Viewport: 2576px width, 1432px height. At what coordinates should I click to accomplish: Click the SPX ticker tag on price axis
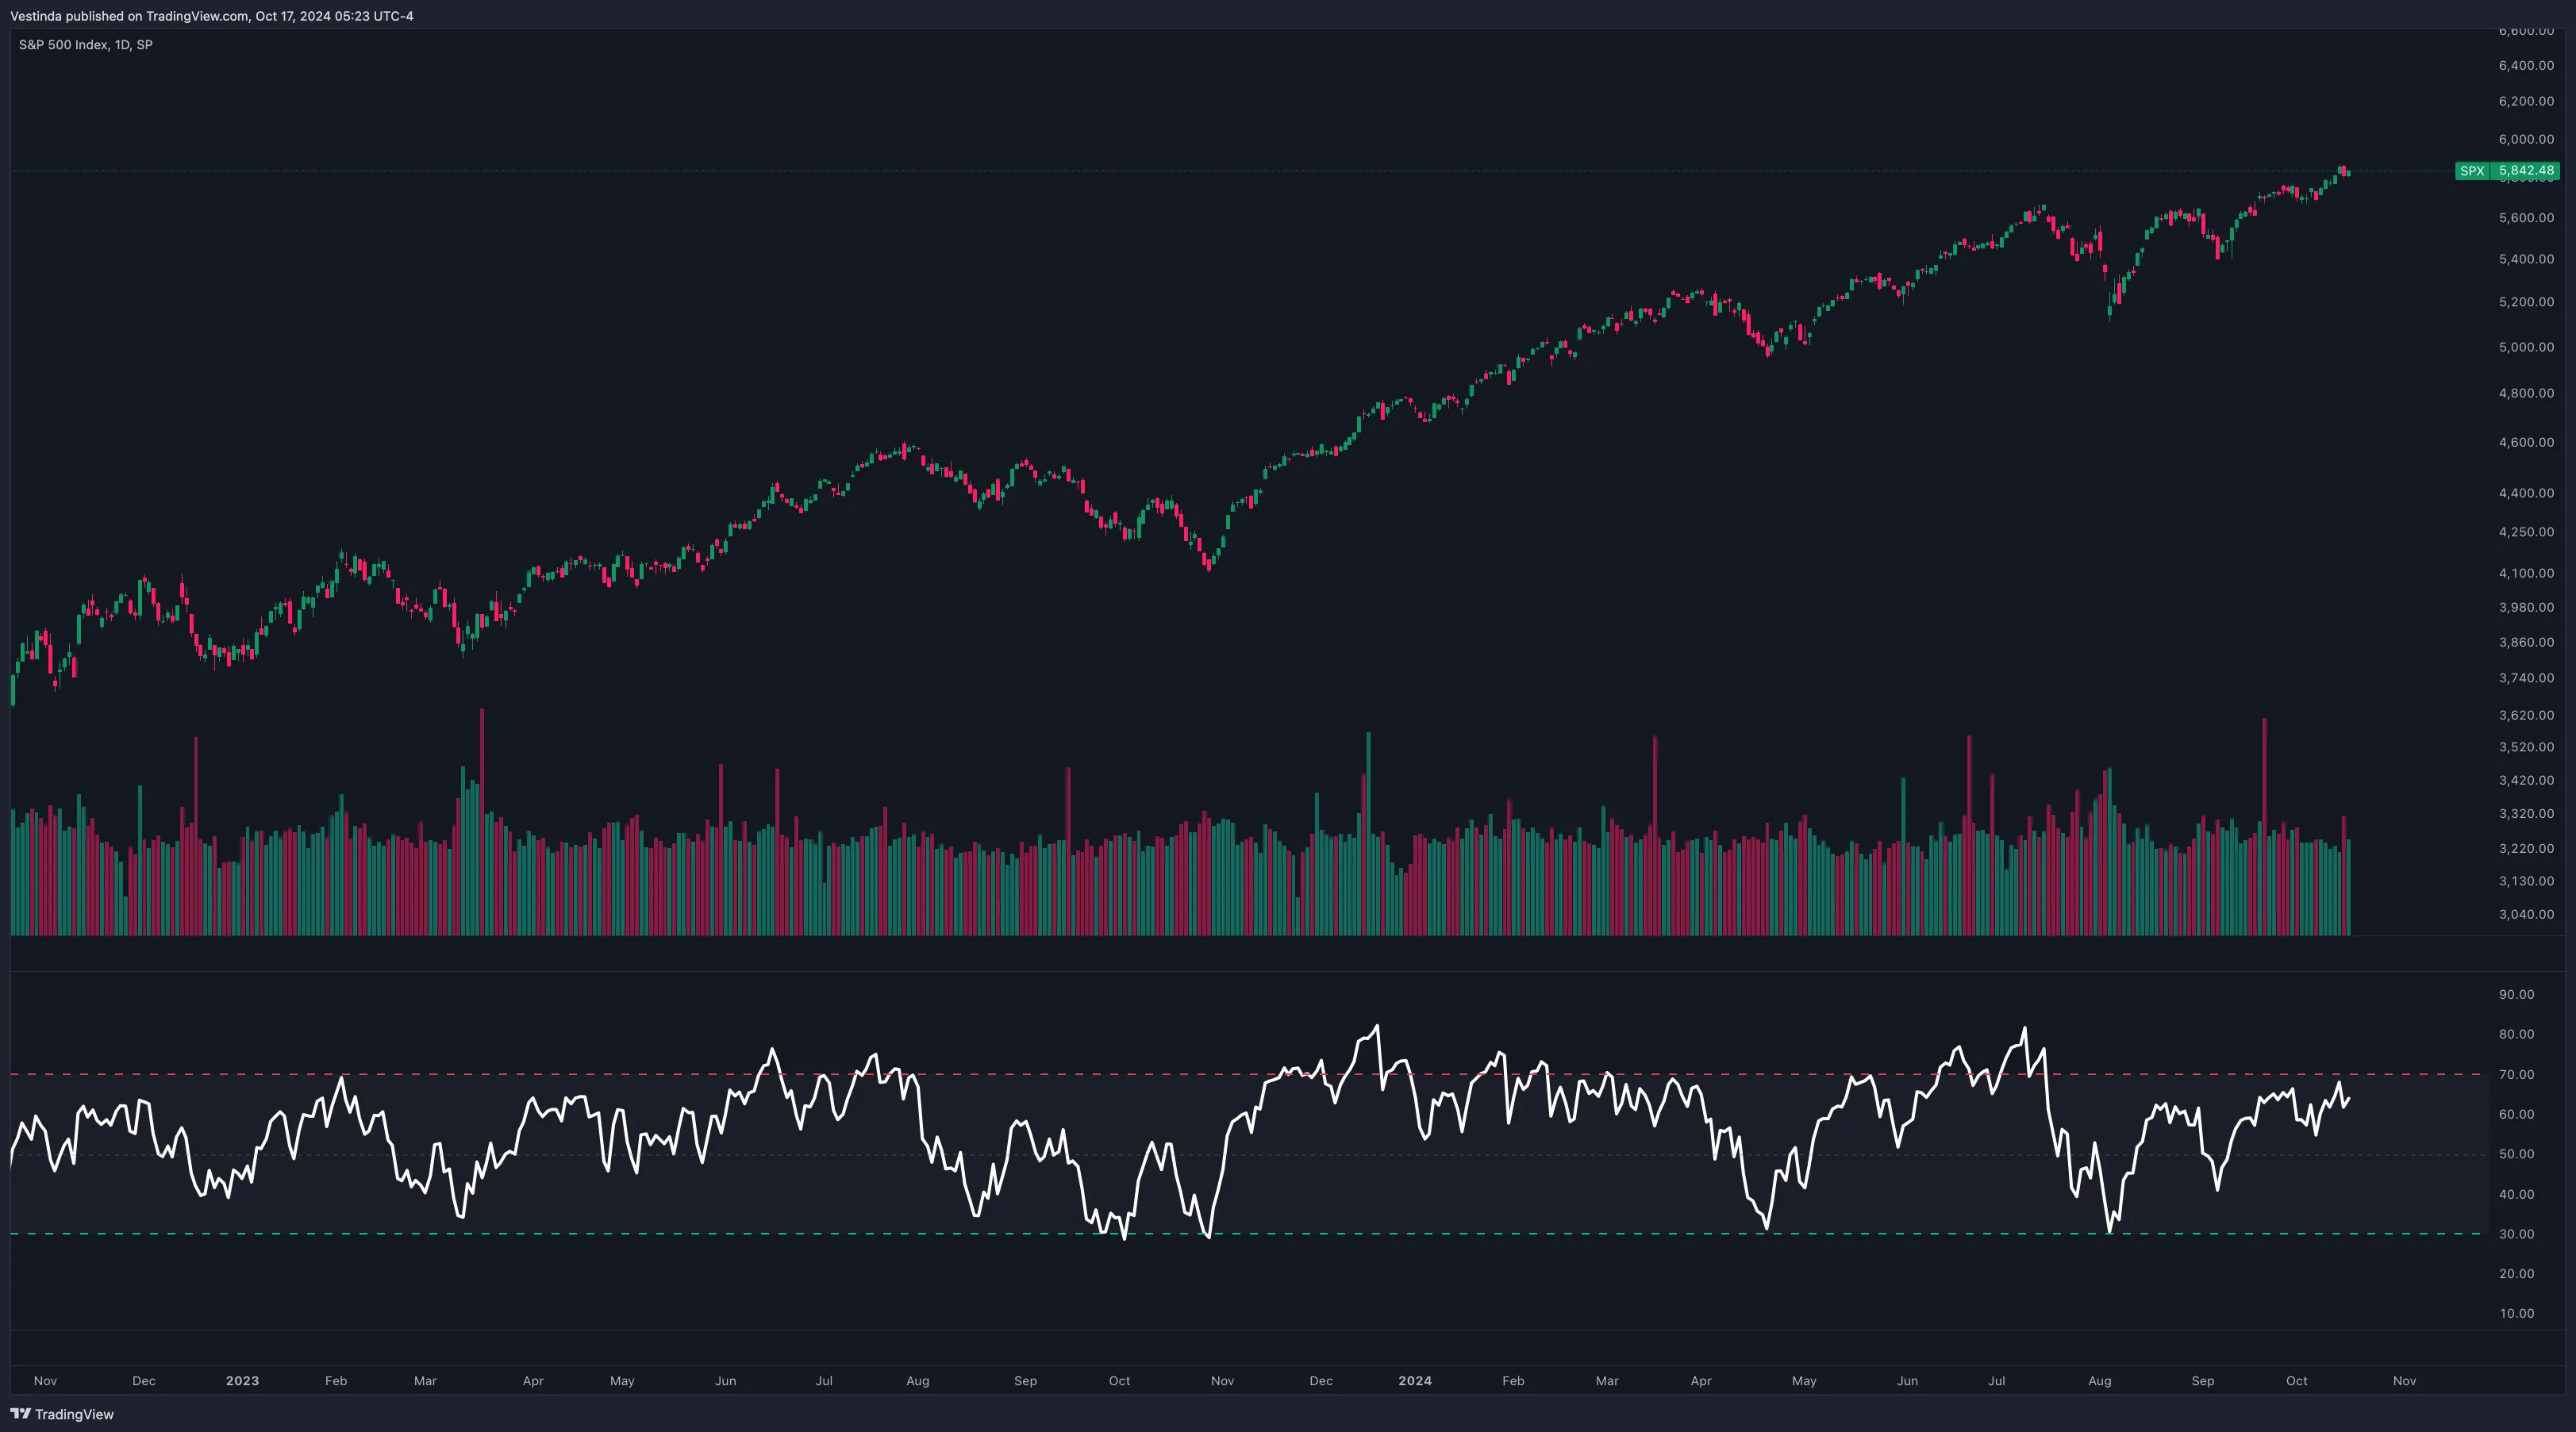(2472, 171)
